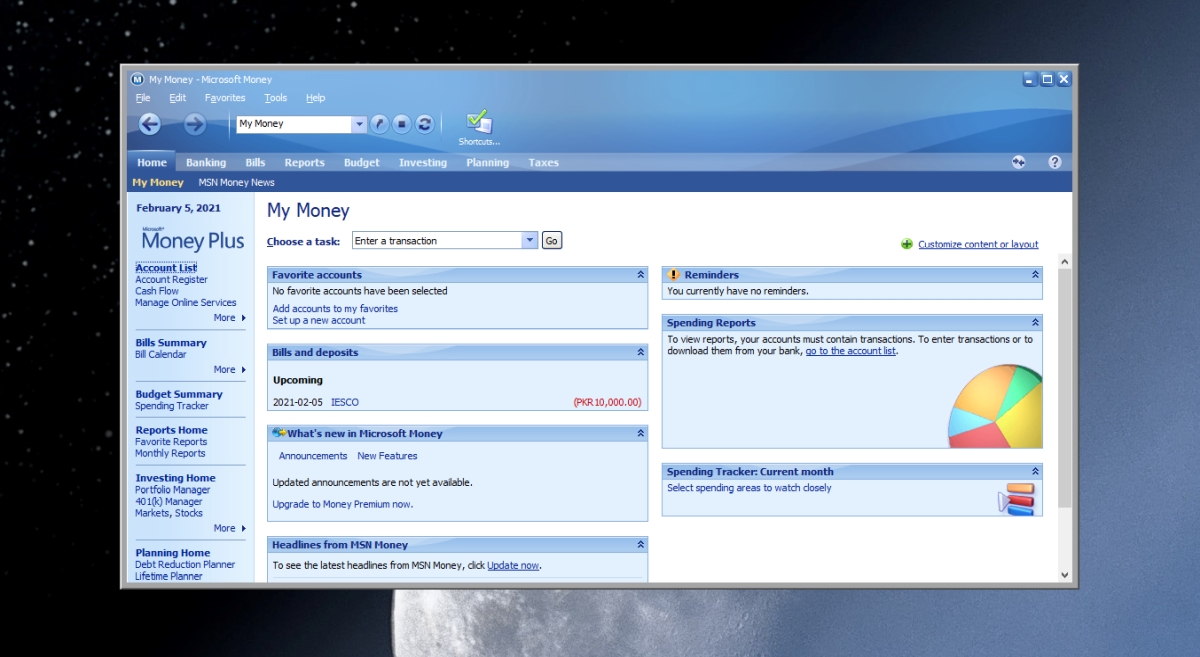
Task: Collapse the Bills and deposits panel
Action: (x=640, y=353)
